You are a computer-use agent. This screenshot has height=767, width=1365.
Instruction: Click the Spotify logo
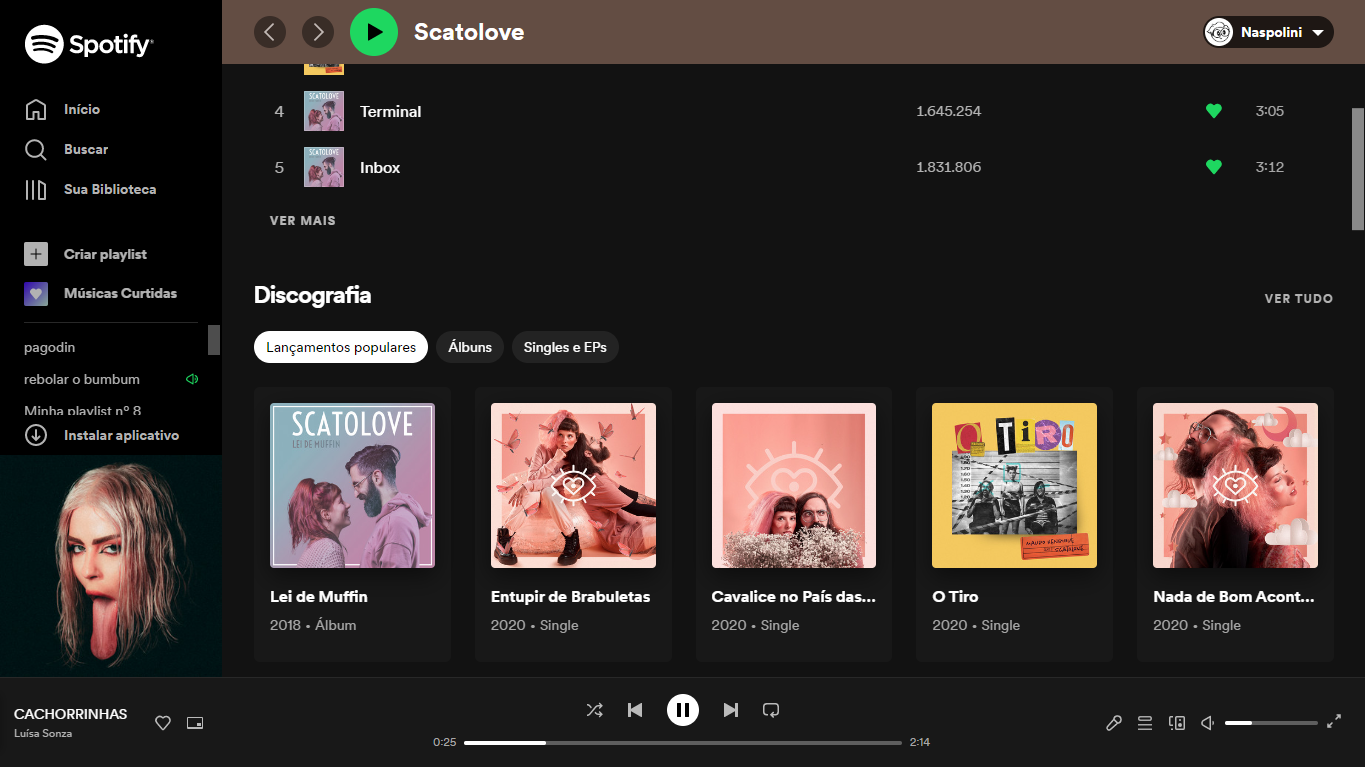coord(89,44)
